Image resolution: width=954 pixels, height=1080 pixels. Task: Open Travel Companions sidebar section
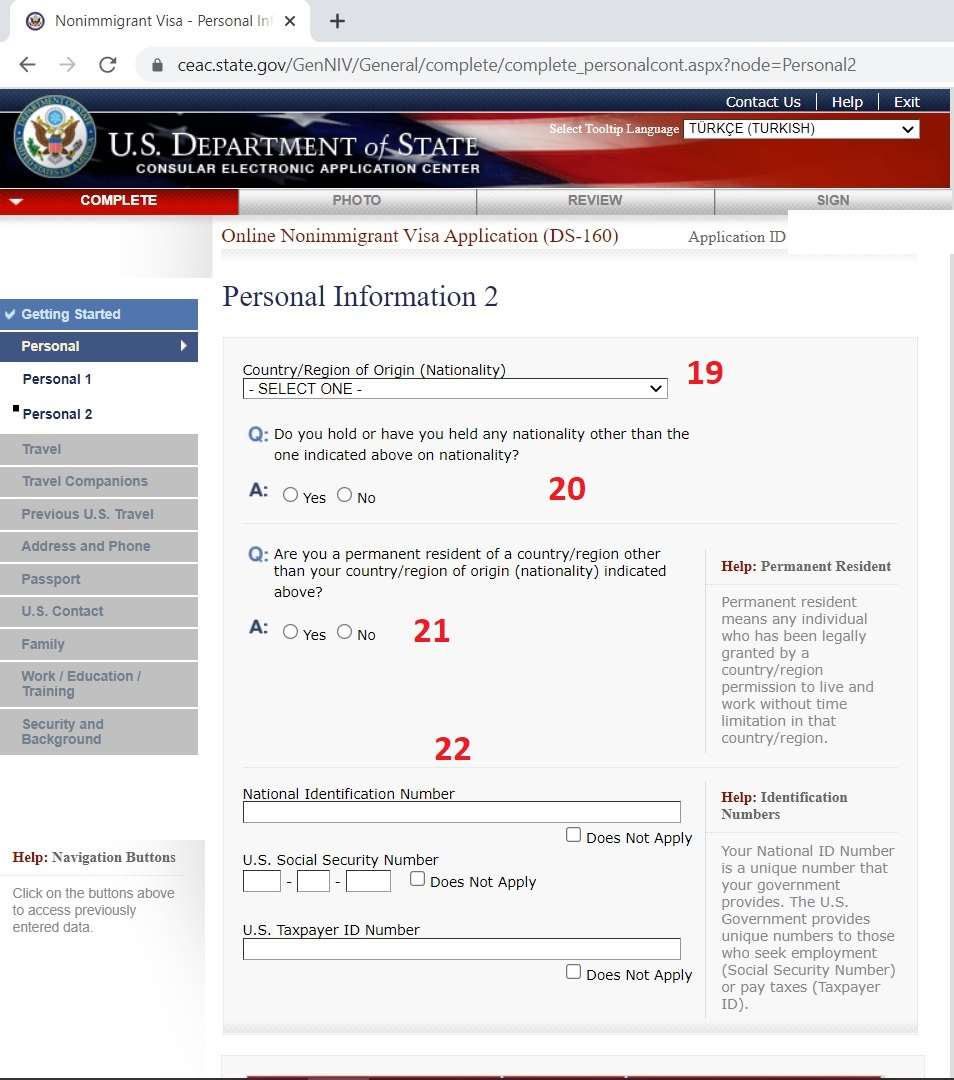(x=99, y=481)
